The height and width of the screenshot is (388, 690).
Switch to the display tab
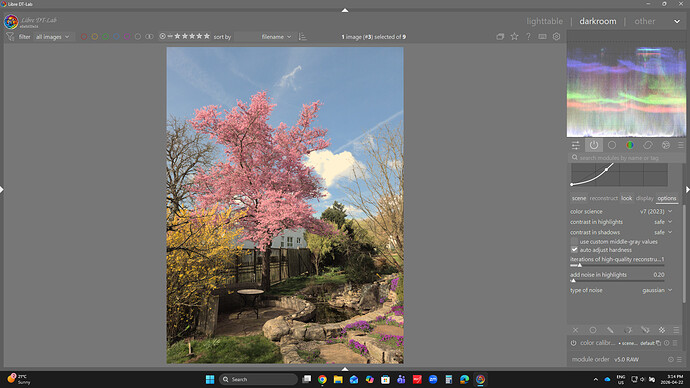tap(645, 198)
